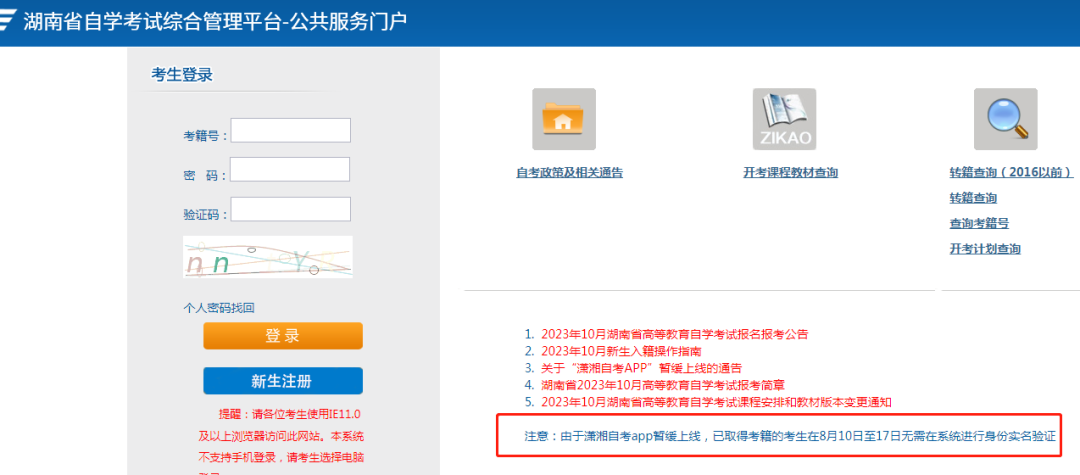The image size is (1080, 475).
Task: Focus the 验证码 input field
Action: click(x=290, y=209)
